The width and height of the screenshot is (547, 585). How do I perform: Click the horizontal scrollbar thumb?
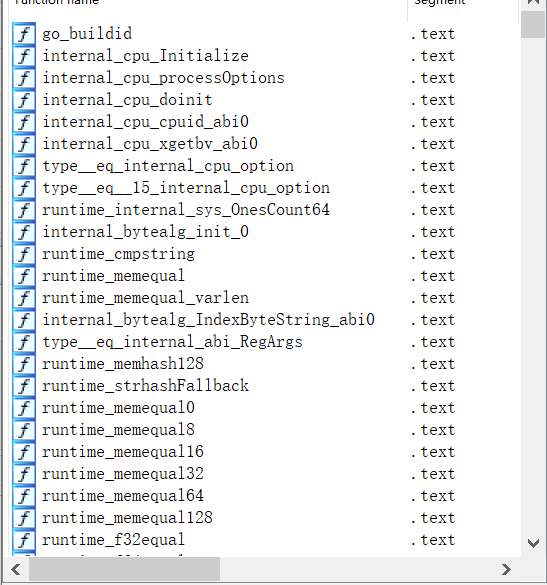tap(125, 569)
